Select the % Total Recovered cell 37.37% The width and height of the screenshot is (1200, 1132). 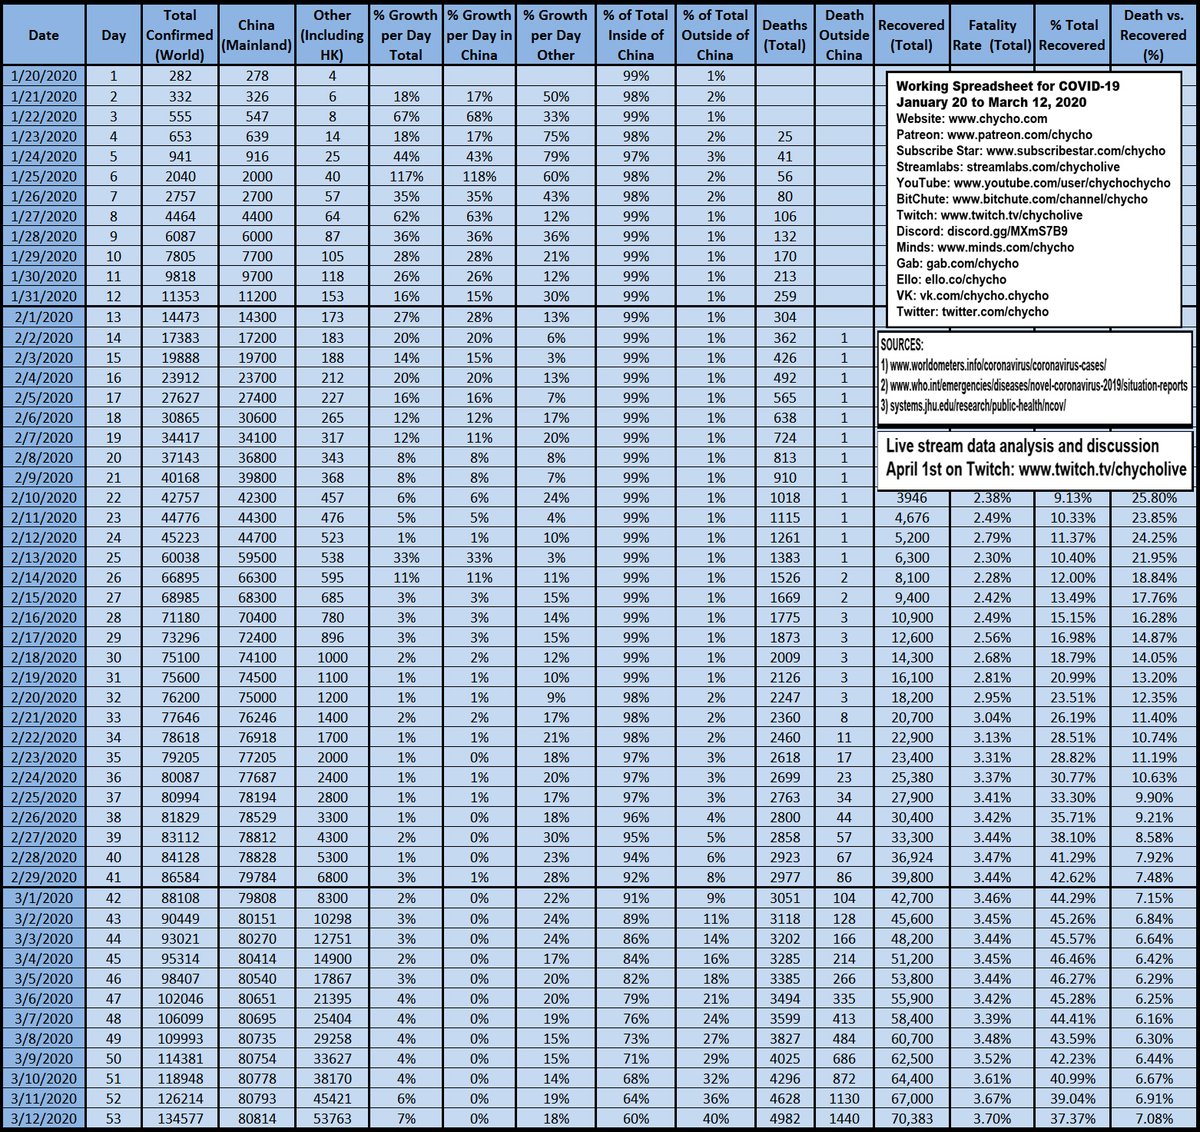click(1071, 1118)
